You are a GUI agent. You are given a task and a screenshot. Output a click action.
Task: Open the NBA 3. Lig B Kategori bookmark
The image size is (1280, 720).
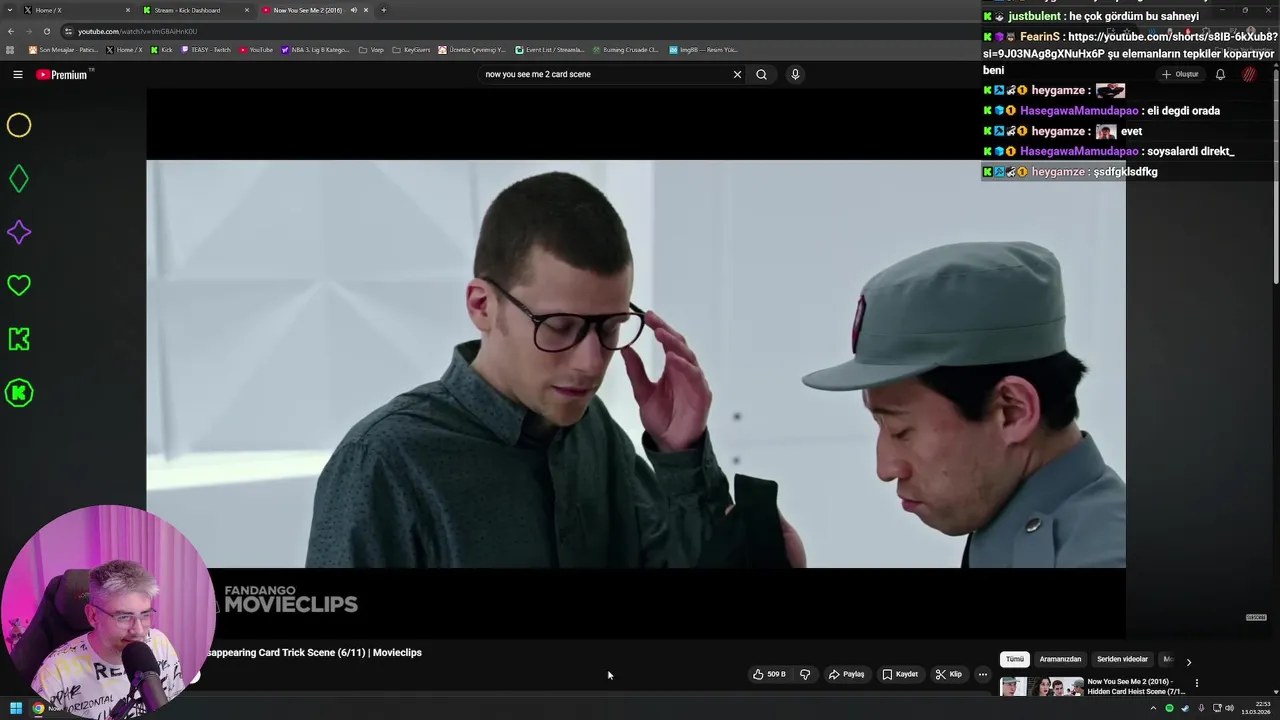tap(315, 50)
